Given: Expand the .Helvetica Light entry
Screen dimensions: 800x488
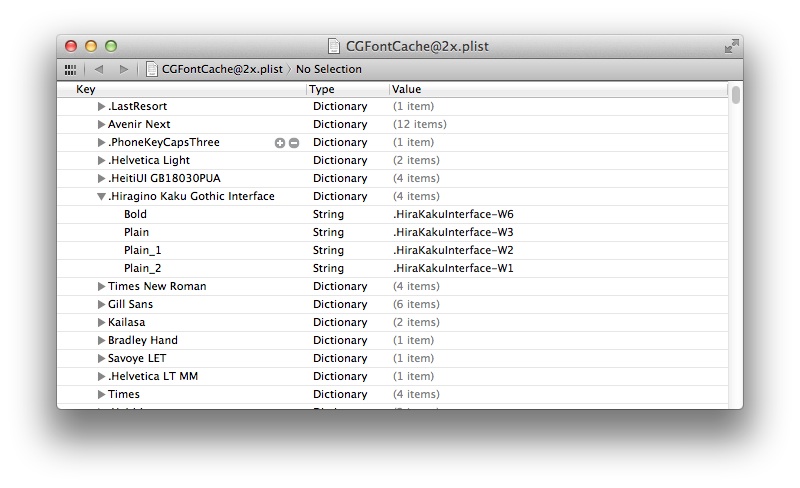Looking at the screenshot, I should pos(101,160).
